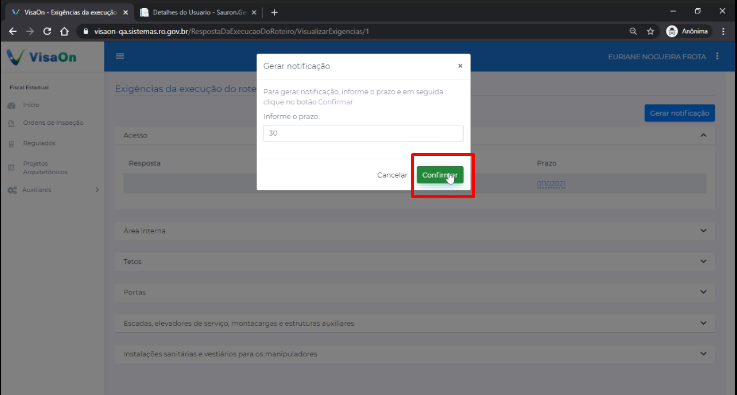Open Início in the sidebar
The width and height of the screenshot is (737, 395).
[x=31, y=105]
